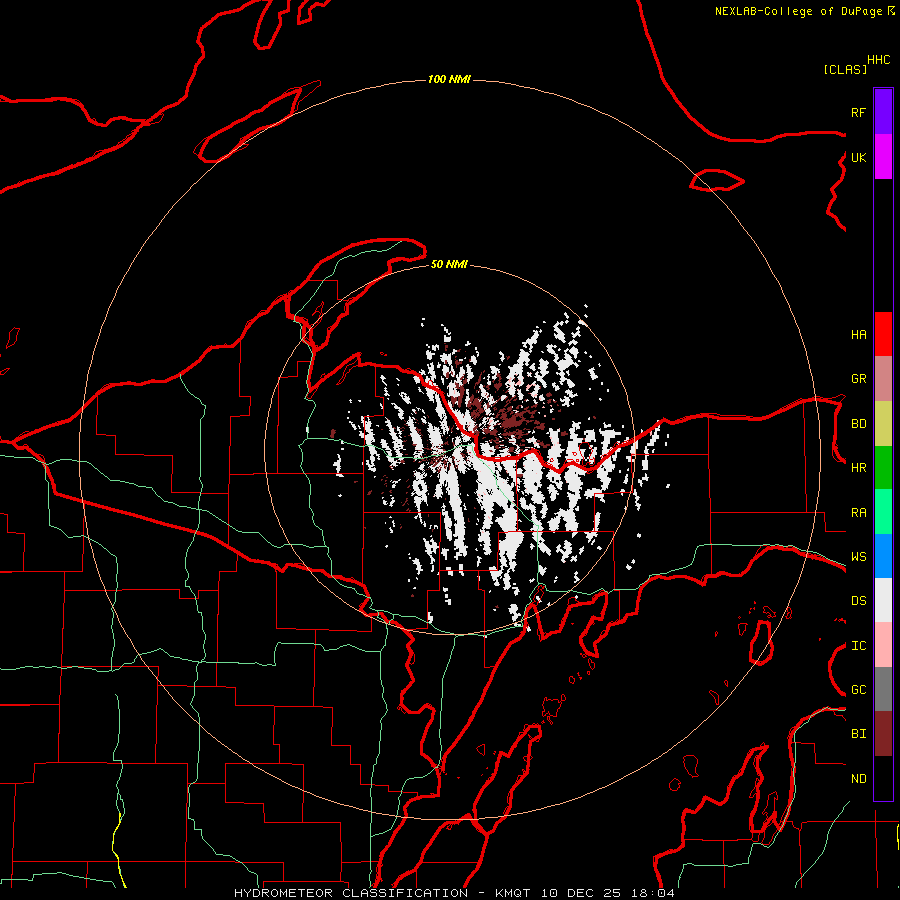Screen dimensions: 900x900
Task: Click the GR legend label
Action: tap(859, 379)
